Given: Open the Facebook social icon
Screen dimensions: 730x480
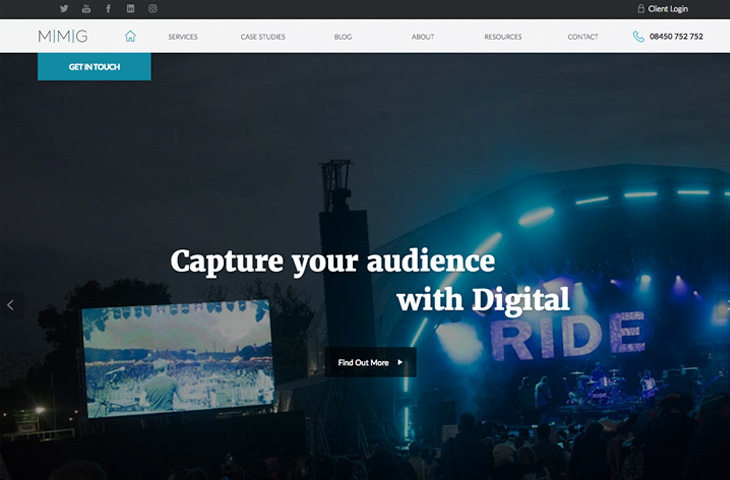Looking at the screenshot, I should pos(108,8).
